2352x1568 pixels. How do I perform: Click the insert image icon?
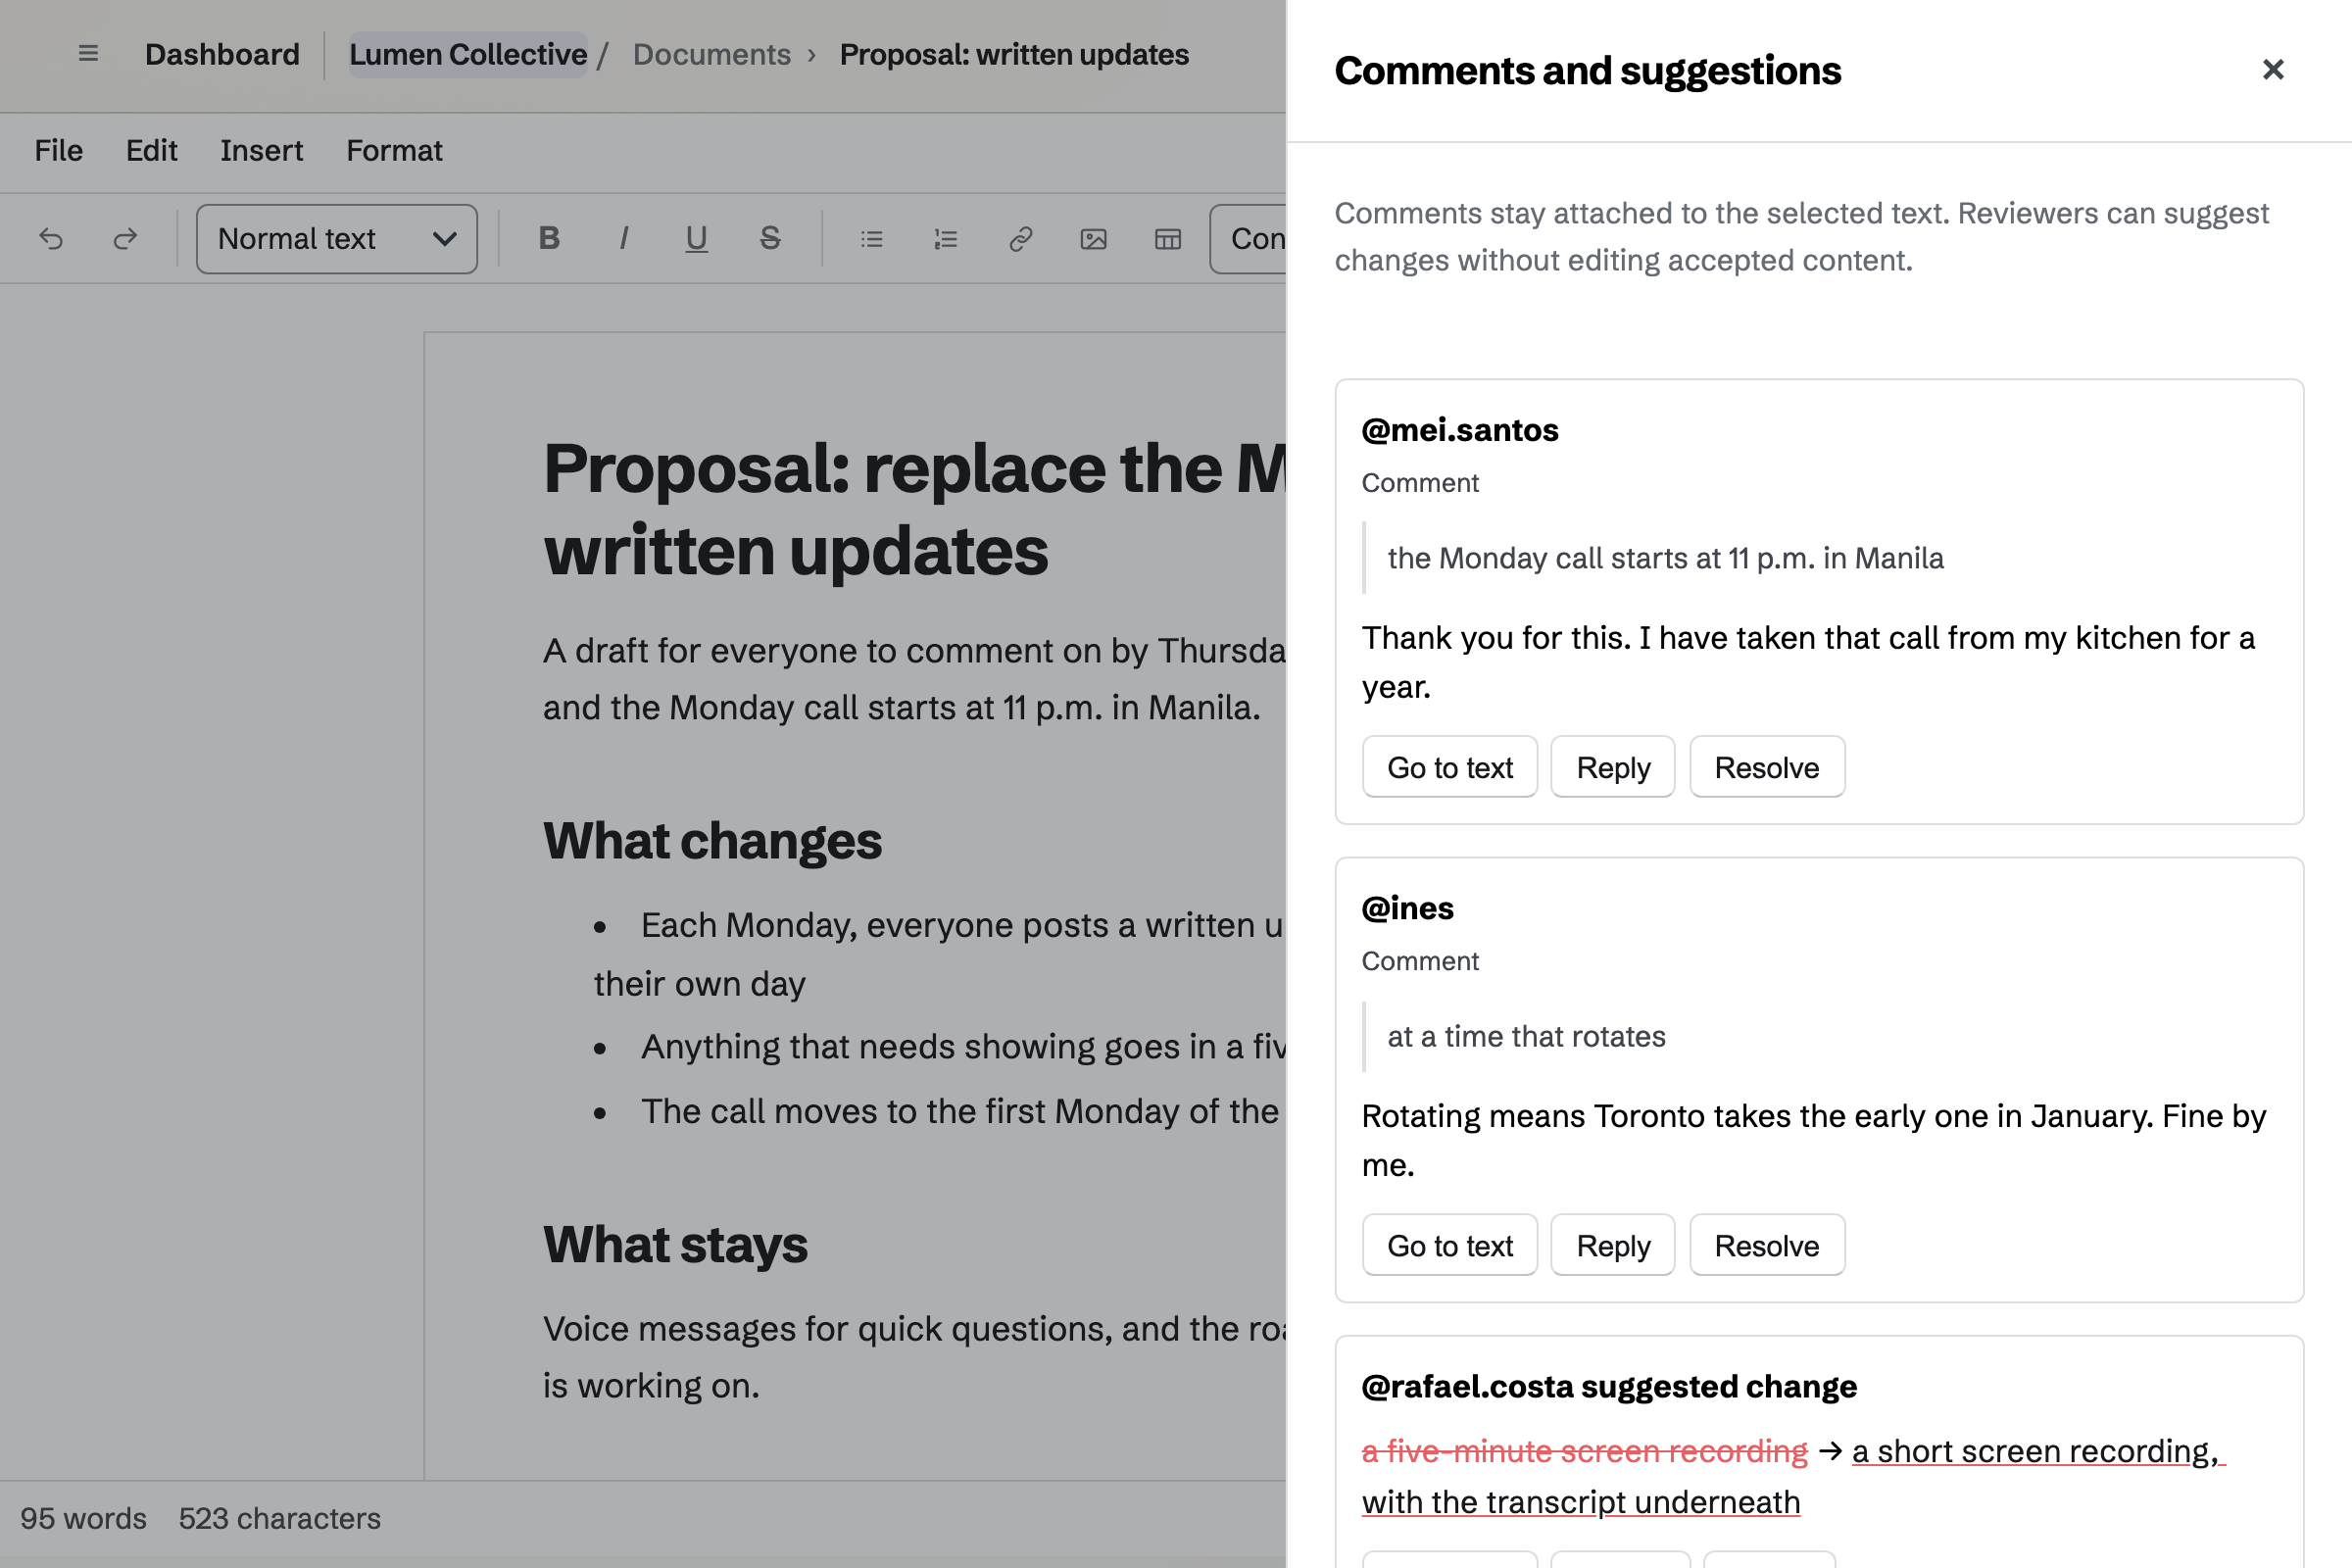pos(1094,239)
